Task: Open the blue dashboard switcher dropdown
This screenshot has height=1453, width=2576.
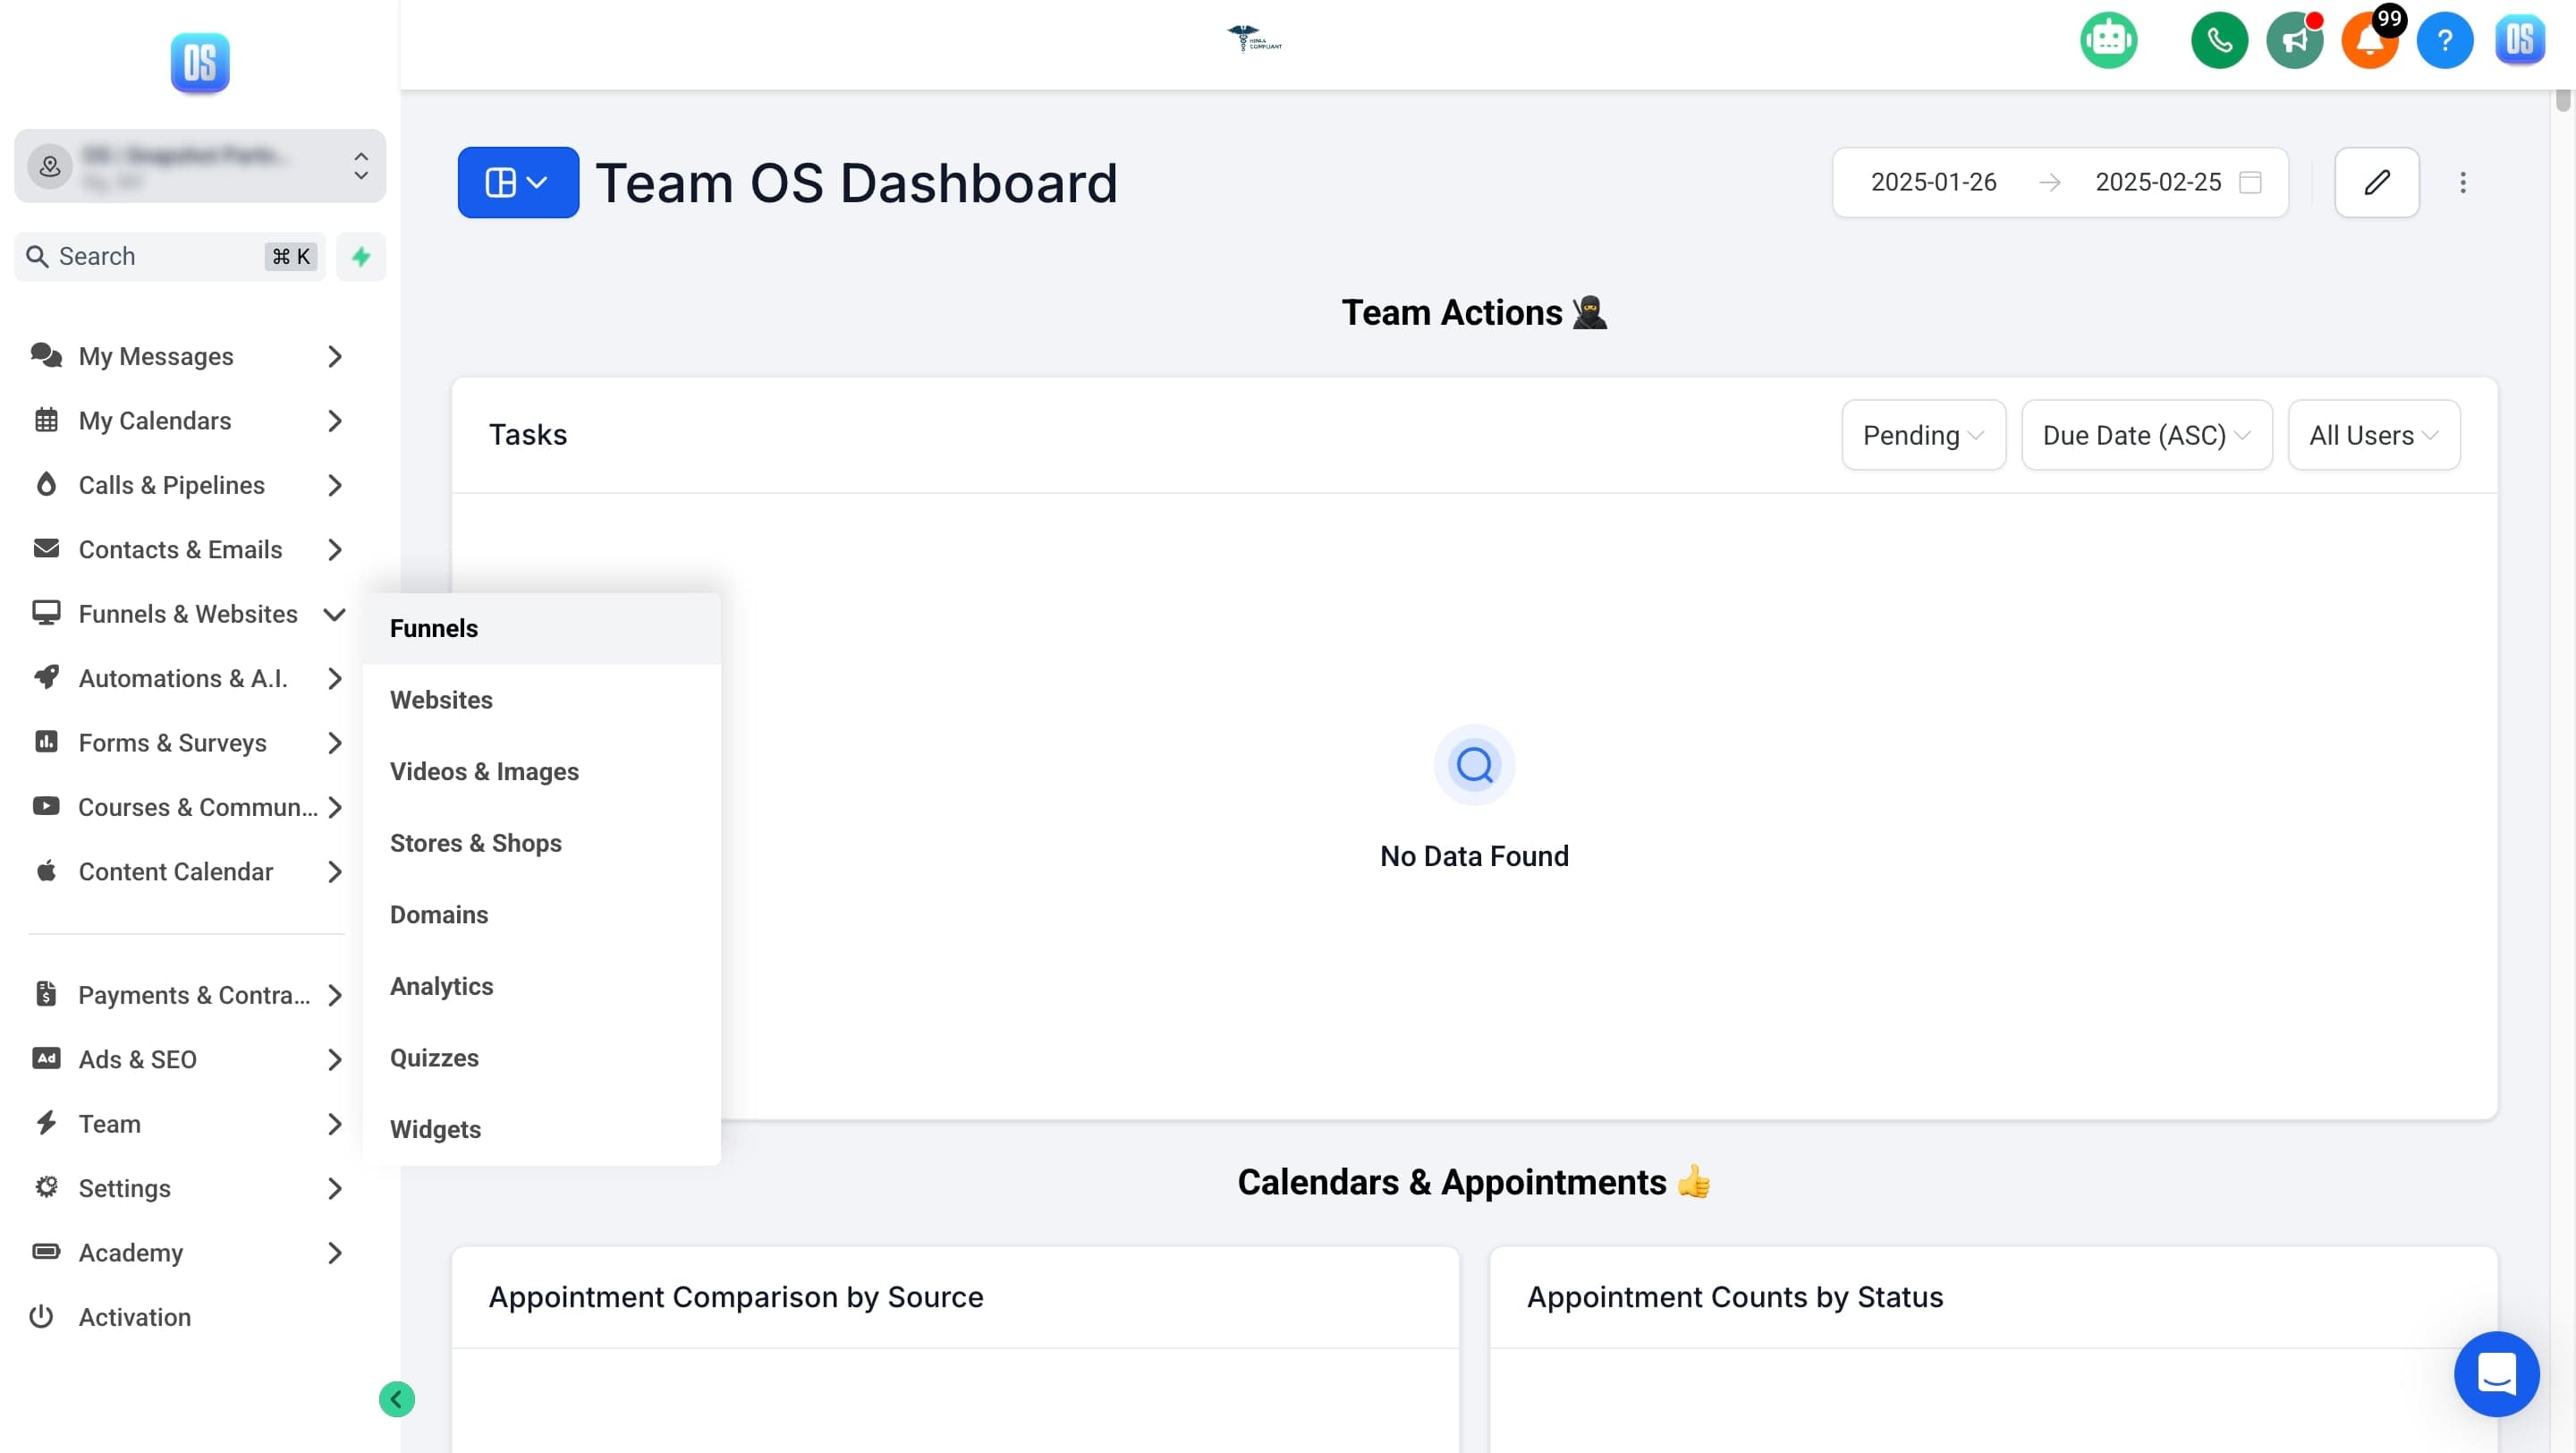Action: coord(518,182)
